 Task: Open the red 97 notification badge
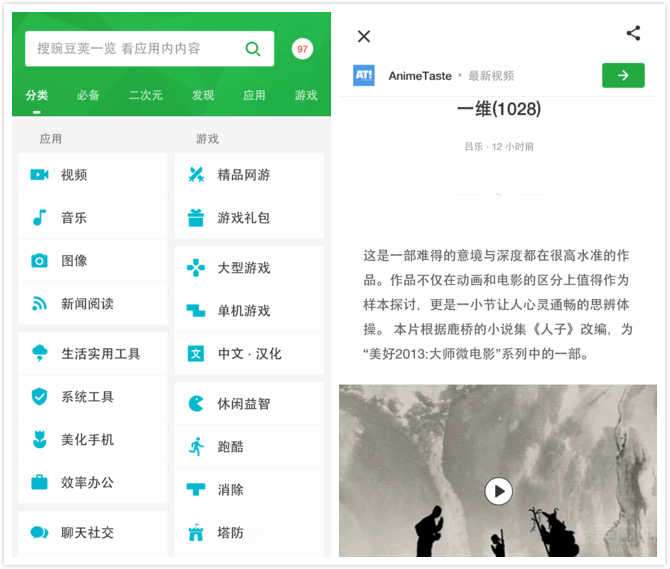pyautogui.click(x=302, y=49)
